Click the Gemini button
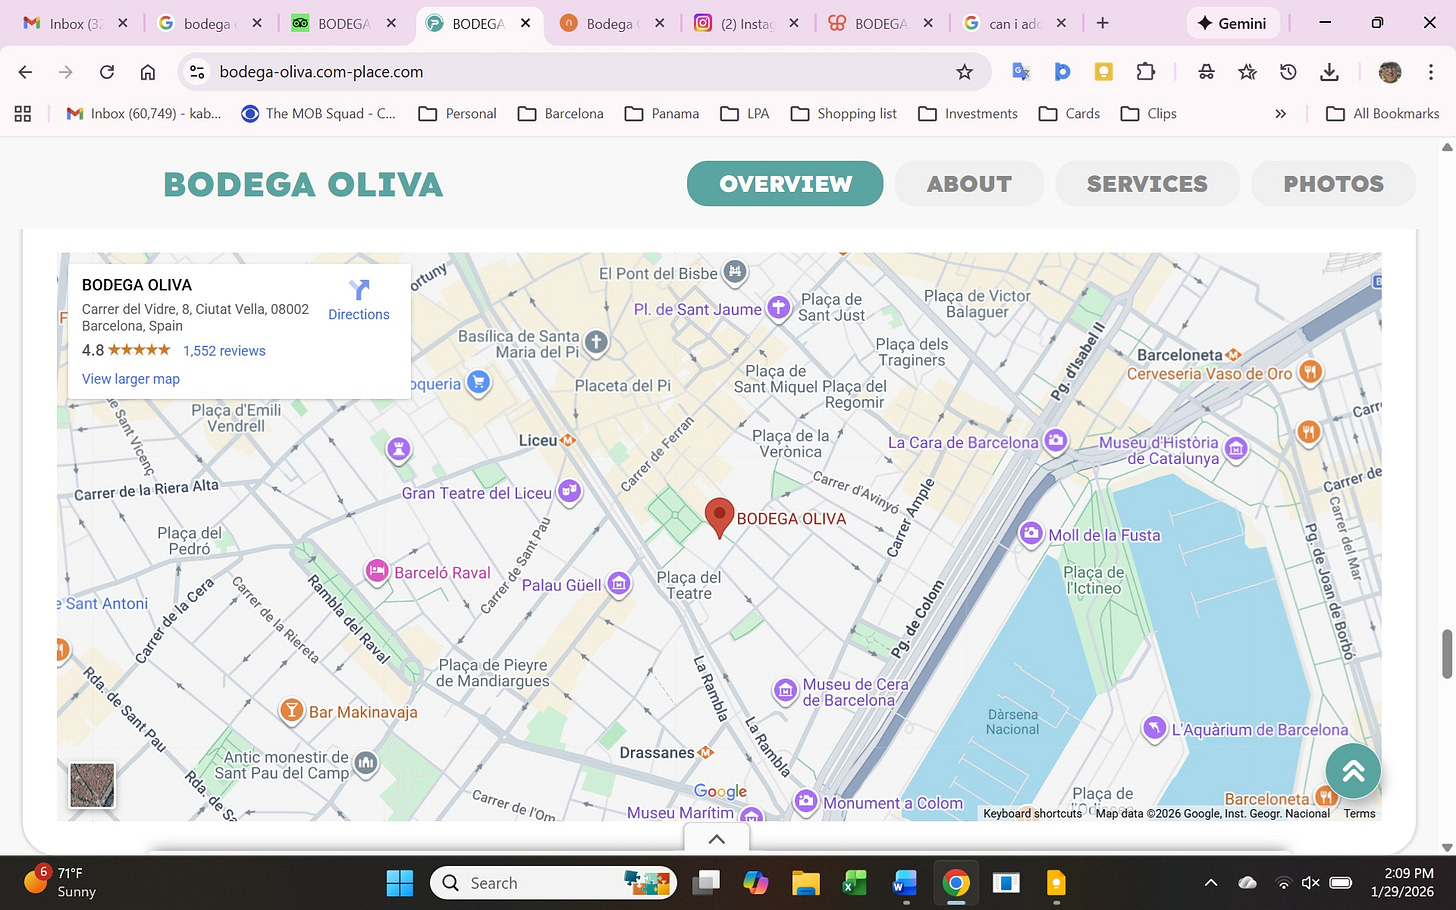The image size is (1456, 910). [1232, 23]
